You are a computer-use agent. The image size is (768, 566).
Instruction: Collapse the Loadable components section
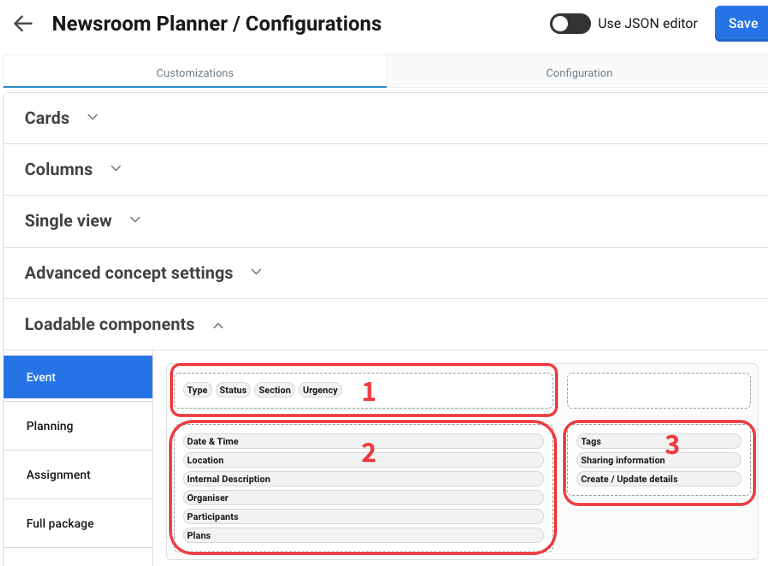219,325
